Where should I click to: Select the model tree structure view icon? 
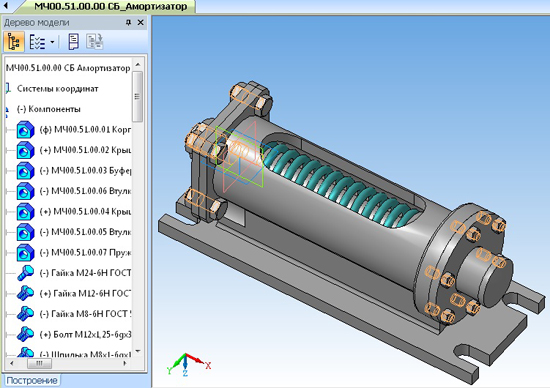pos(14,42)
